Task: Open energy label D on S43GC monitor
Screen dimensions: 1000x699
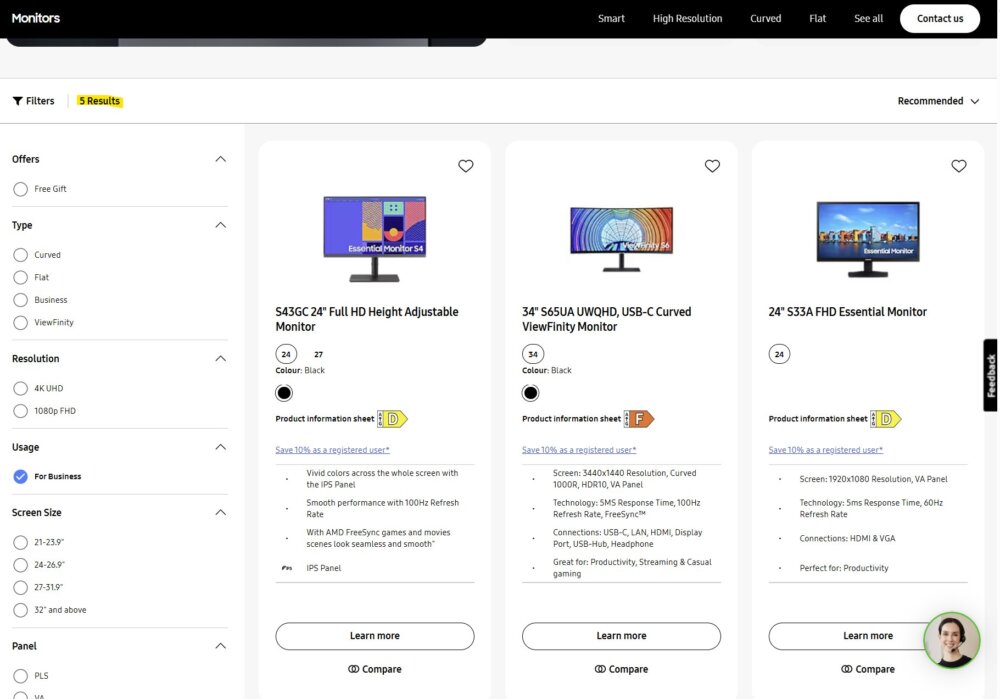Action: coord(393,419)
